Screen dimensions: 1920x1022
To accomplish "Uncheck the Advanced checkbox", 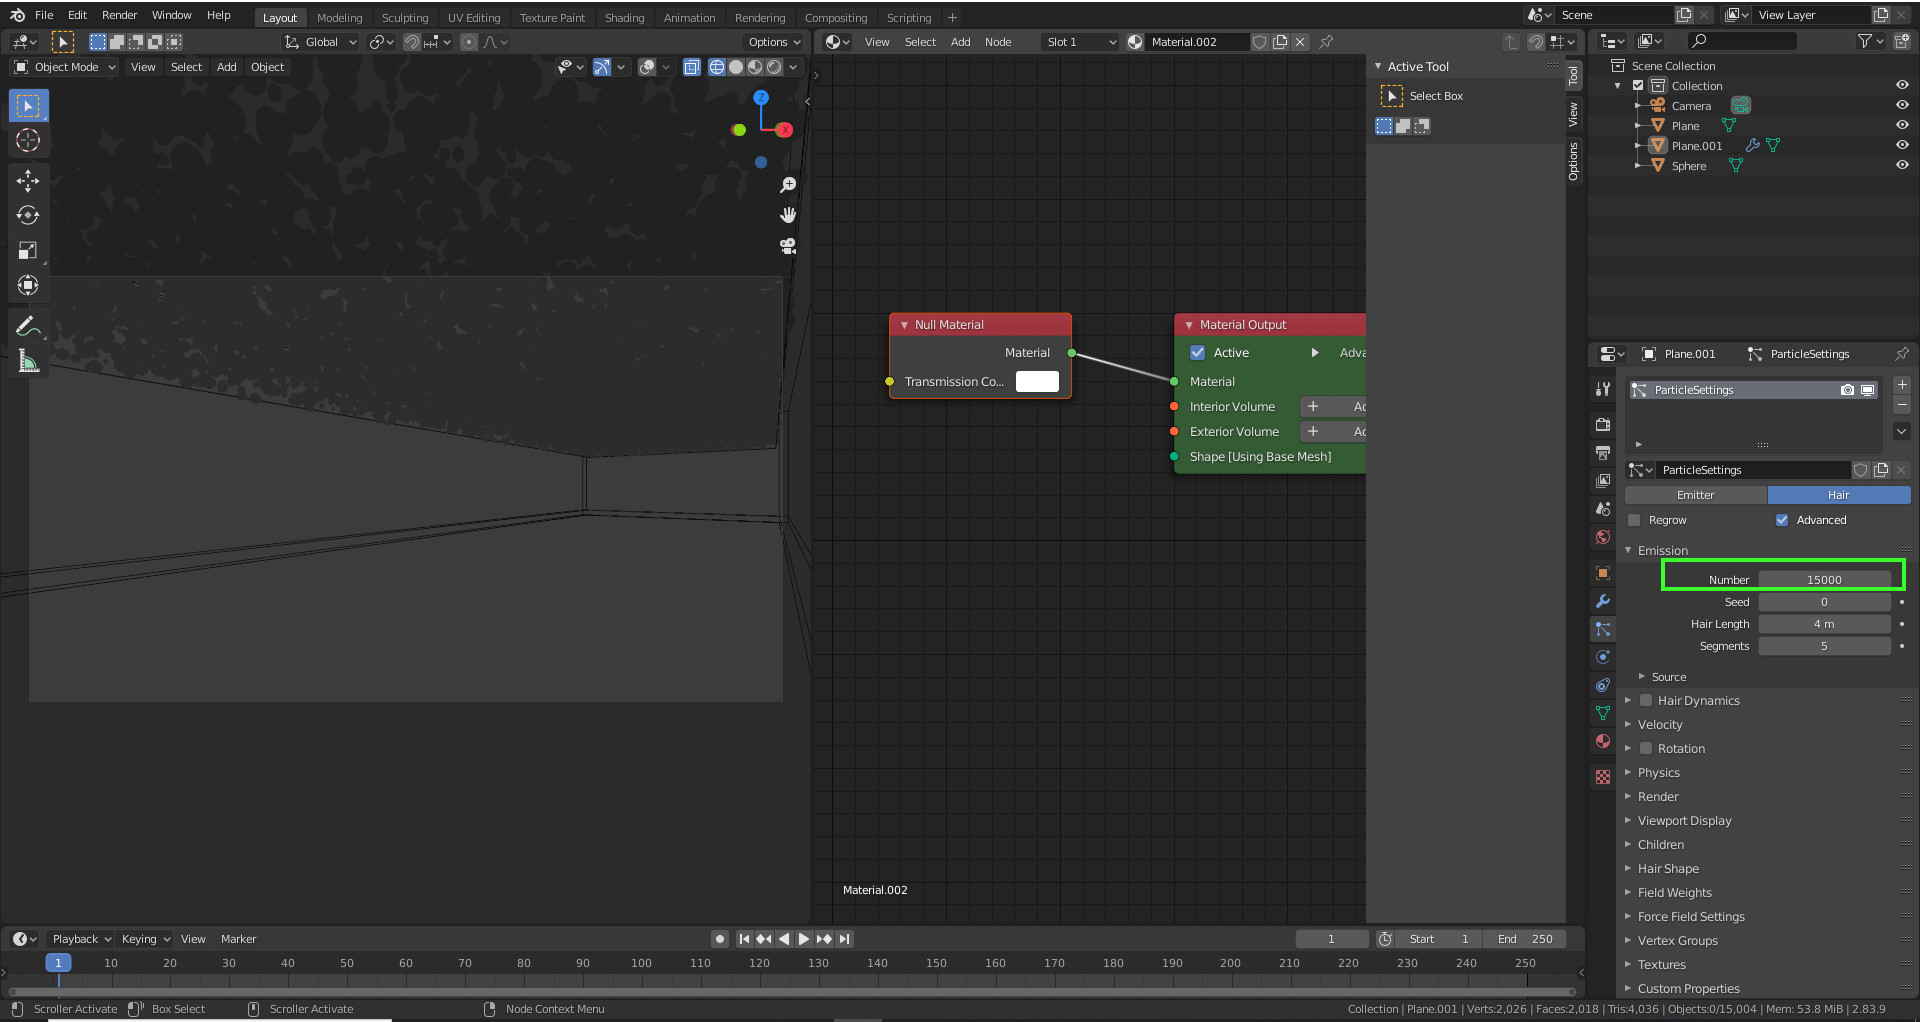I will coord(1782,520).
